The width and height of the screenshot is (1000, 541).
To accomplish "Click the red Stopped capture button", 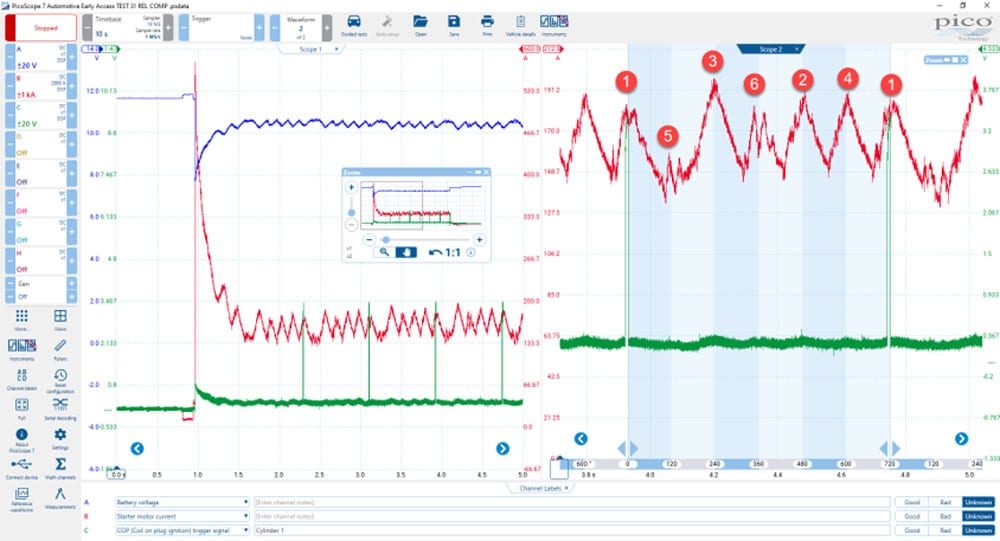I will [x=41, y=28].
